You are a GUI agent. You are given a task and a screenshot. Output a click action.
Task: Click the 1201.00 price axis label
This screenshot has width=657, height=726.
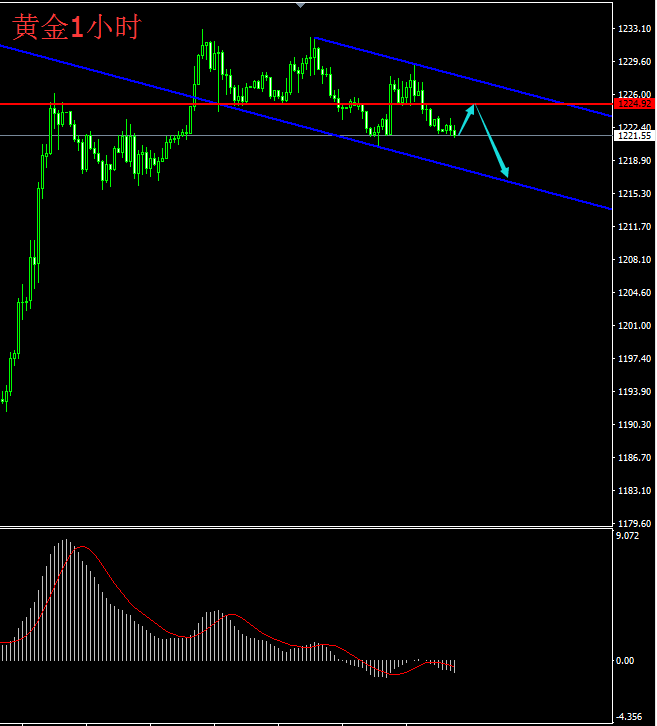click(x=634, y=325)
